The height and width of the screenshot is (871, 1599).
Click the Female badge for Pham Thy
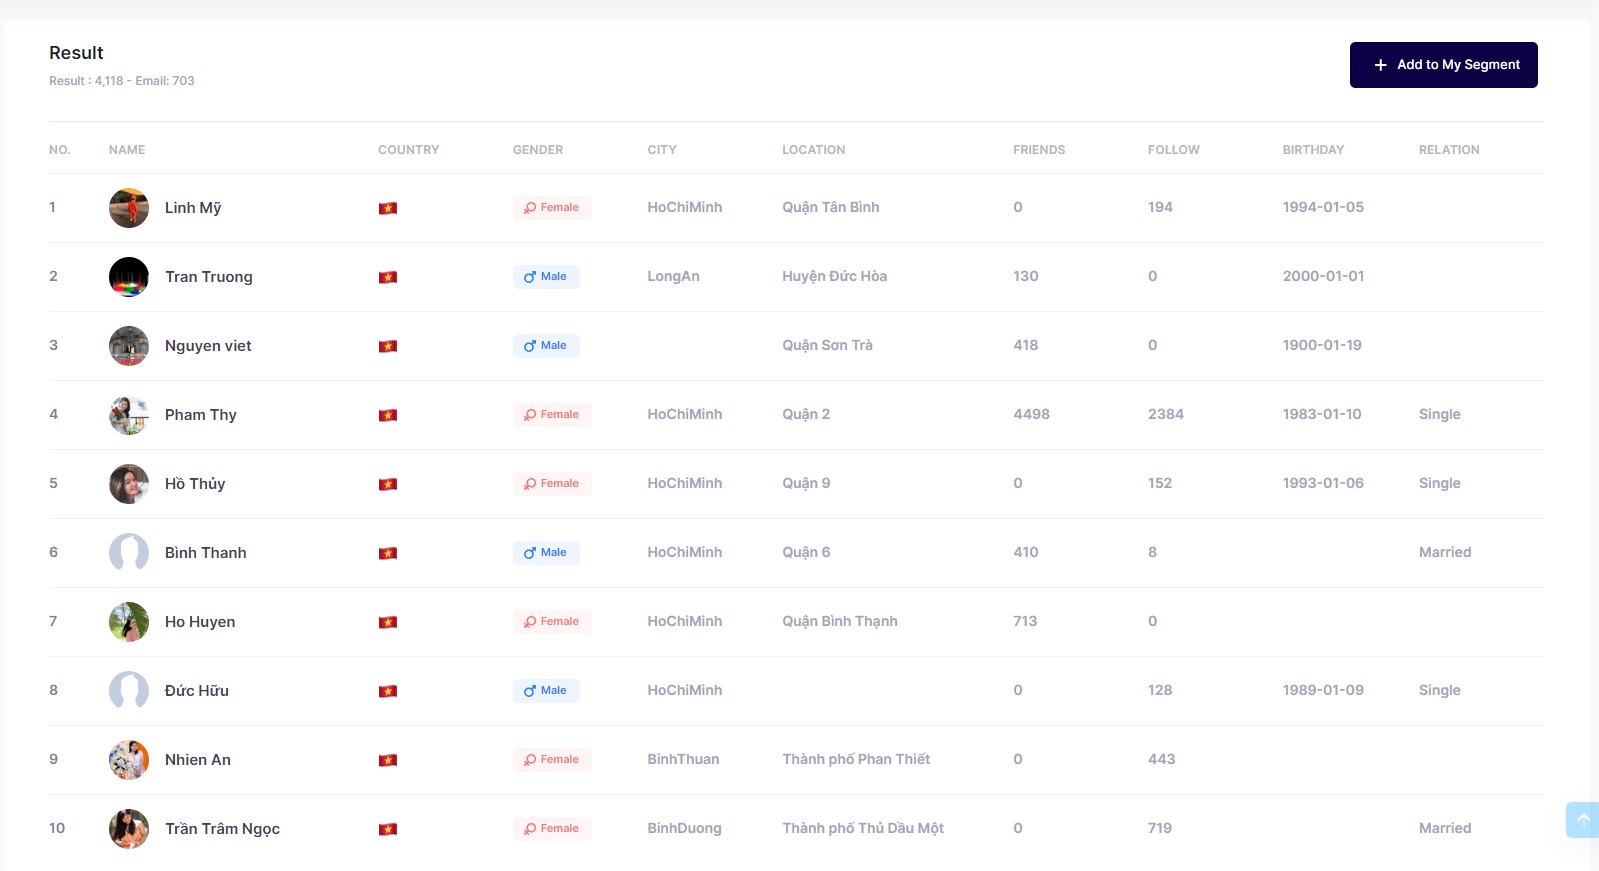coord(552,415)
